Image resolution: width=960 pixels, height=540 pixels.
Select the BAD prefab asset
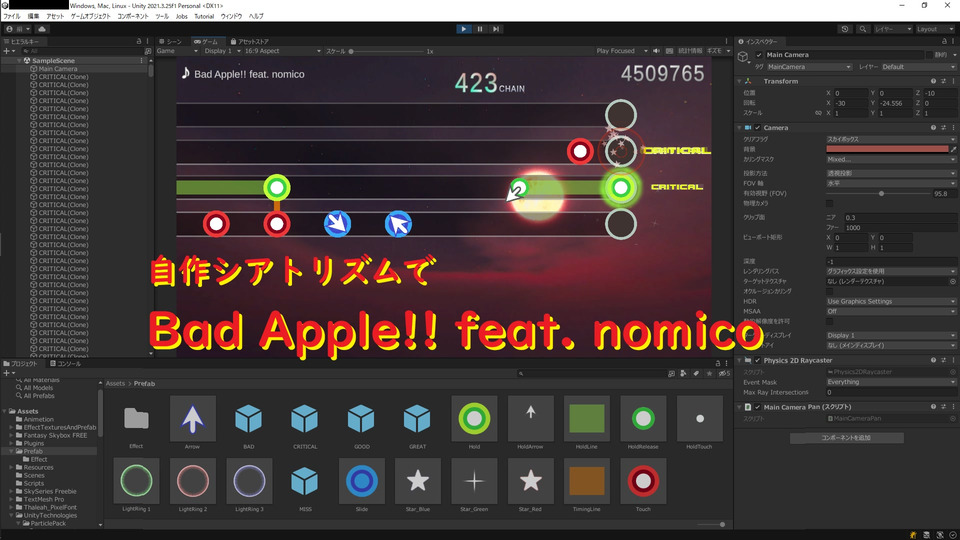(x=249, y=422)
